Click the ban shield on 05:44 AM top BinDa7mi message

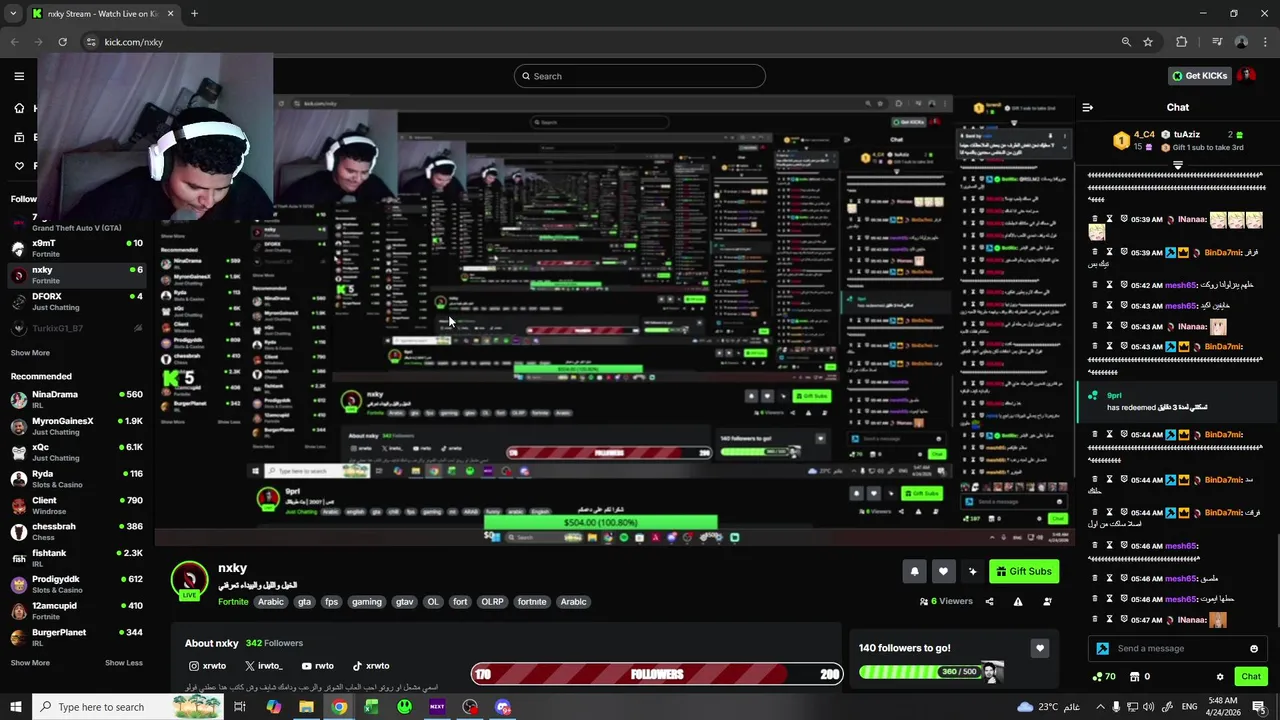1124,435
